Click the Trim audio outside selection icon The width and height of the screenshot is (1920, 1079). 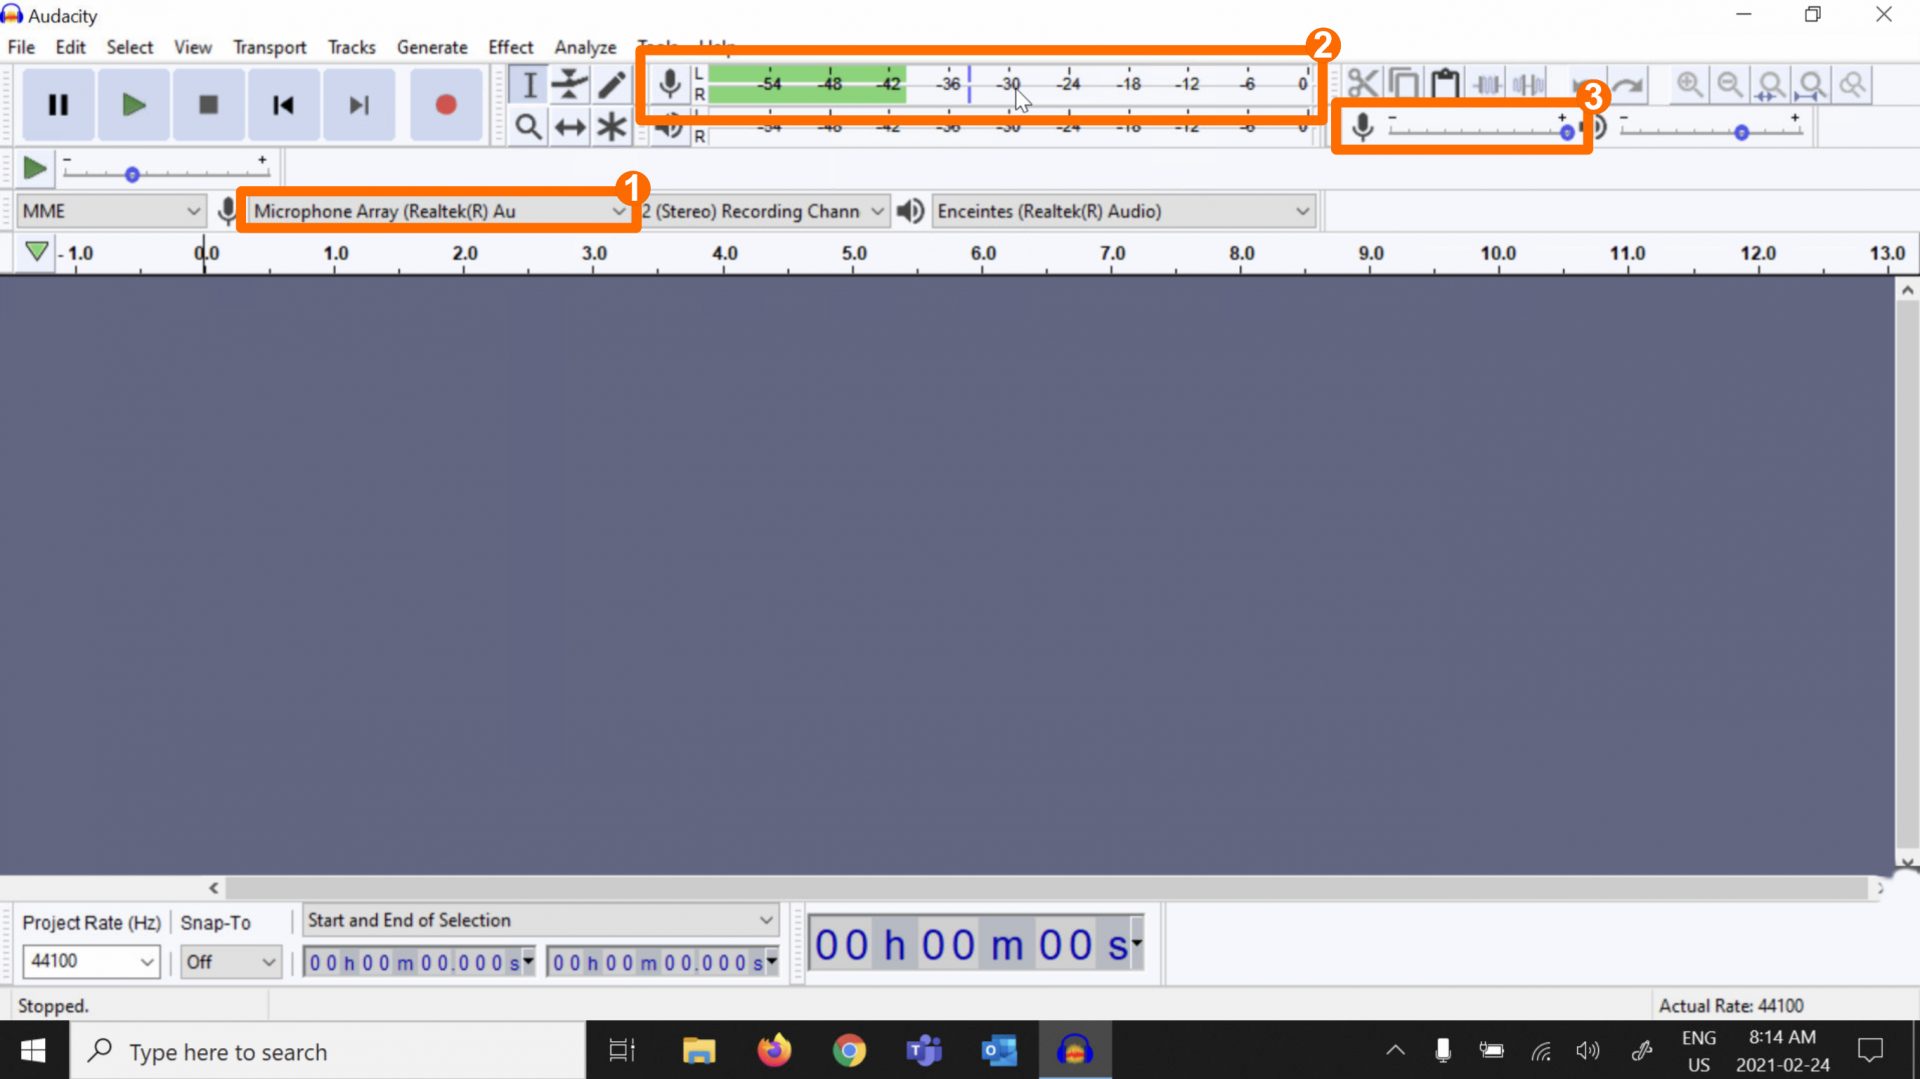tap(1484, 84)
